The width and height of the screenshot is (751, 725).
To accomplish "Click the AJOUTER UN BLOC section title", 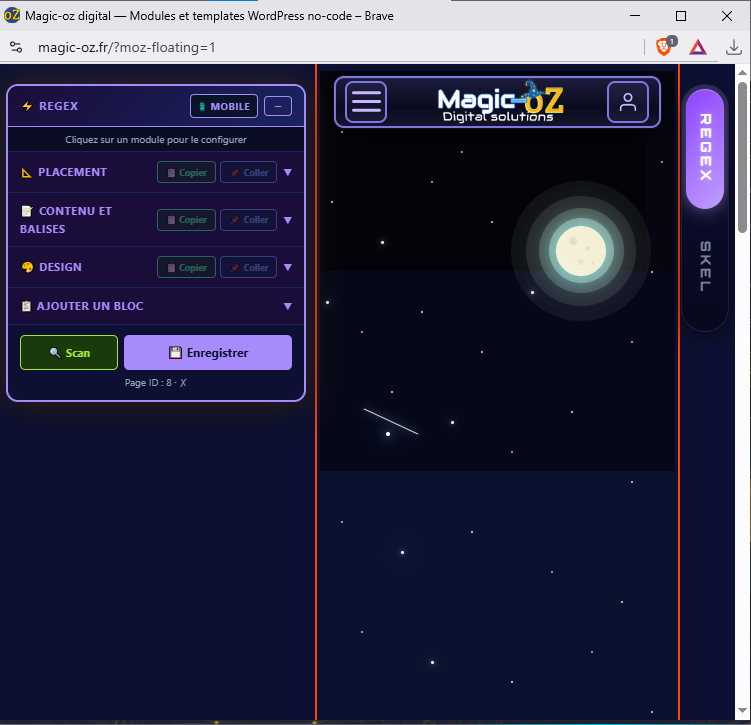I will pyautogui.click(x=90, y=306).
